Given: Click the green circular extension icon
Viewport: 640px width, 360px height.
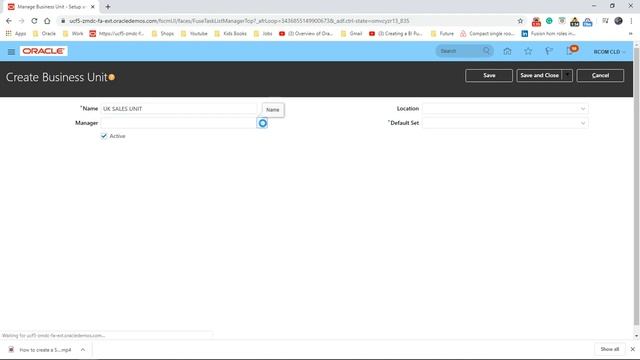Looking at the screenshot, I should (549, 21).
